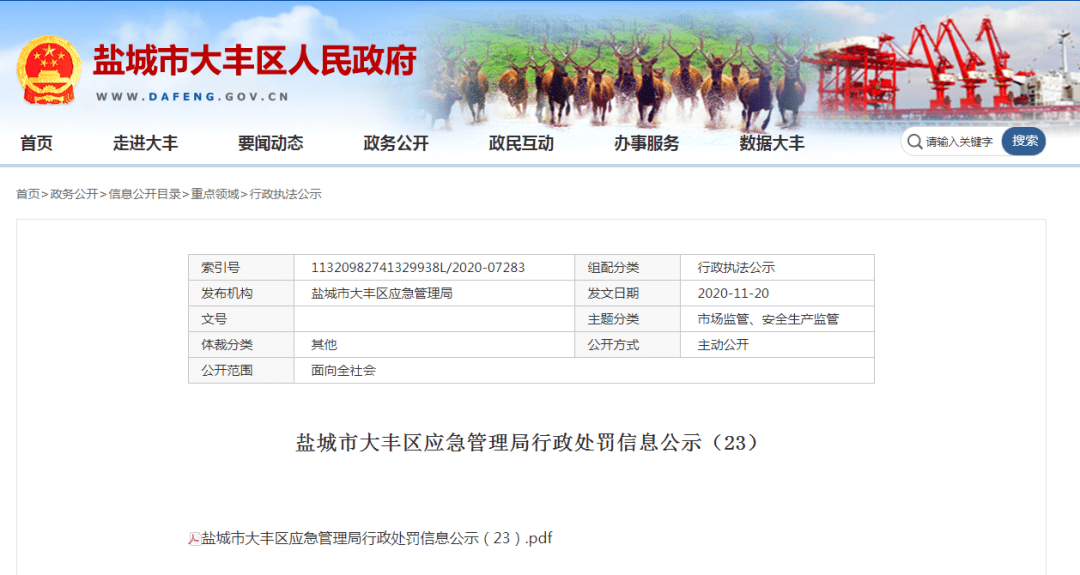Viewport: 1080px width, 575px height.
Task: Open the 数据大丰 menu item
Action: point(772,143)
